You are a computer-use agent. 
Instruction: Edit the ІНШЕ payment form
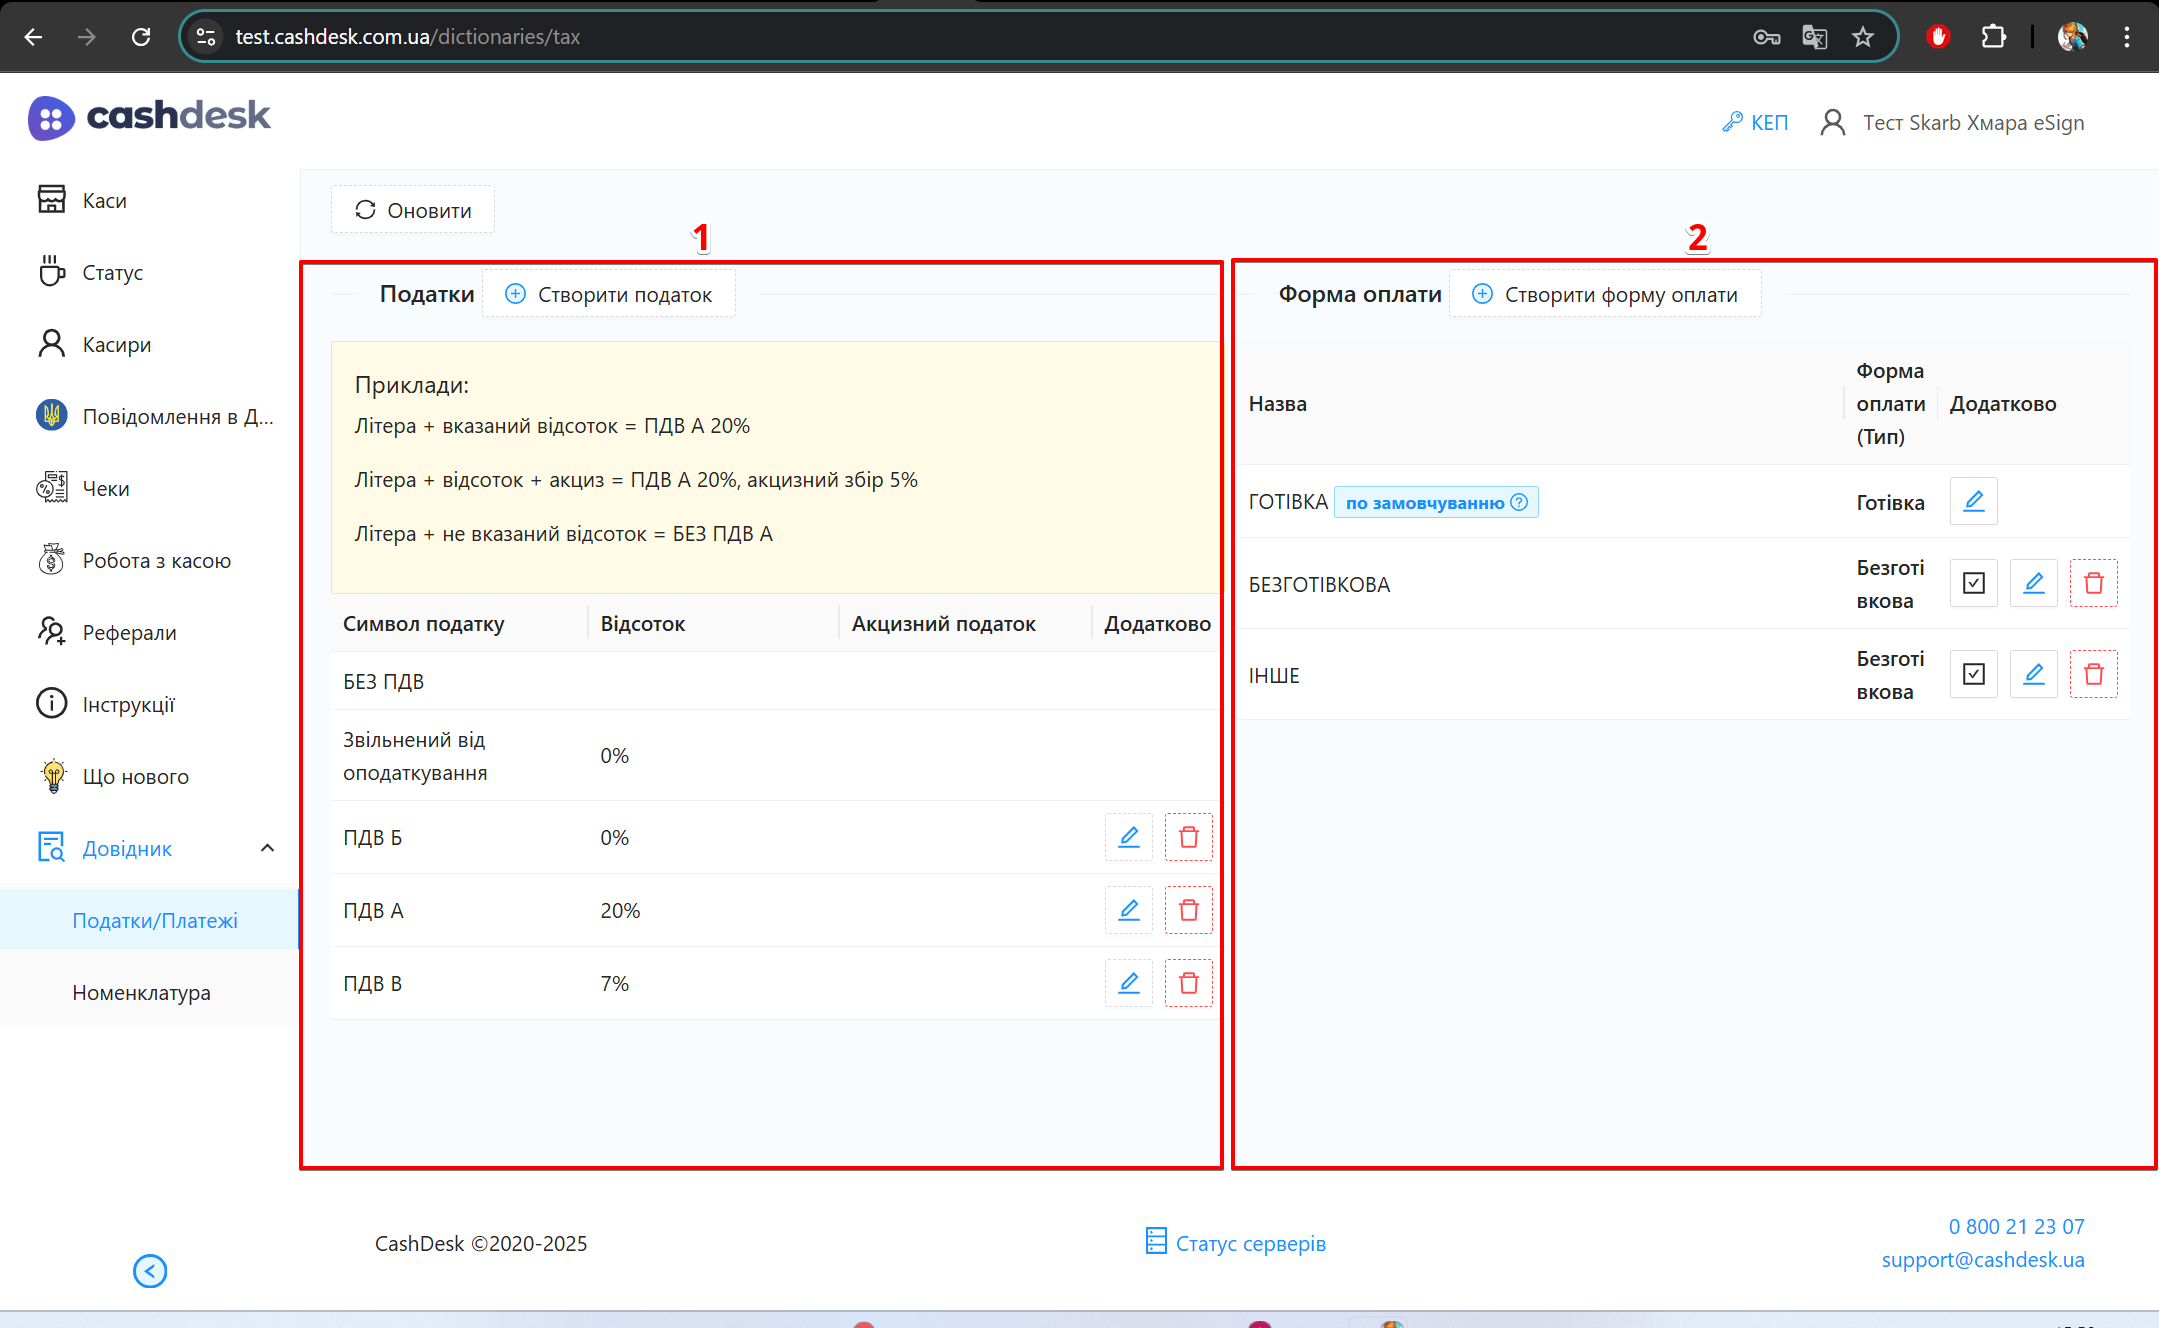pyautogui.click(x=2033, y=674)
